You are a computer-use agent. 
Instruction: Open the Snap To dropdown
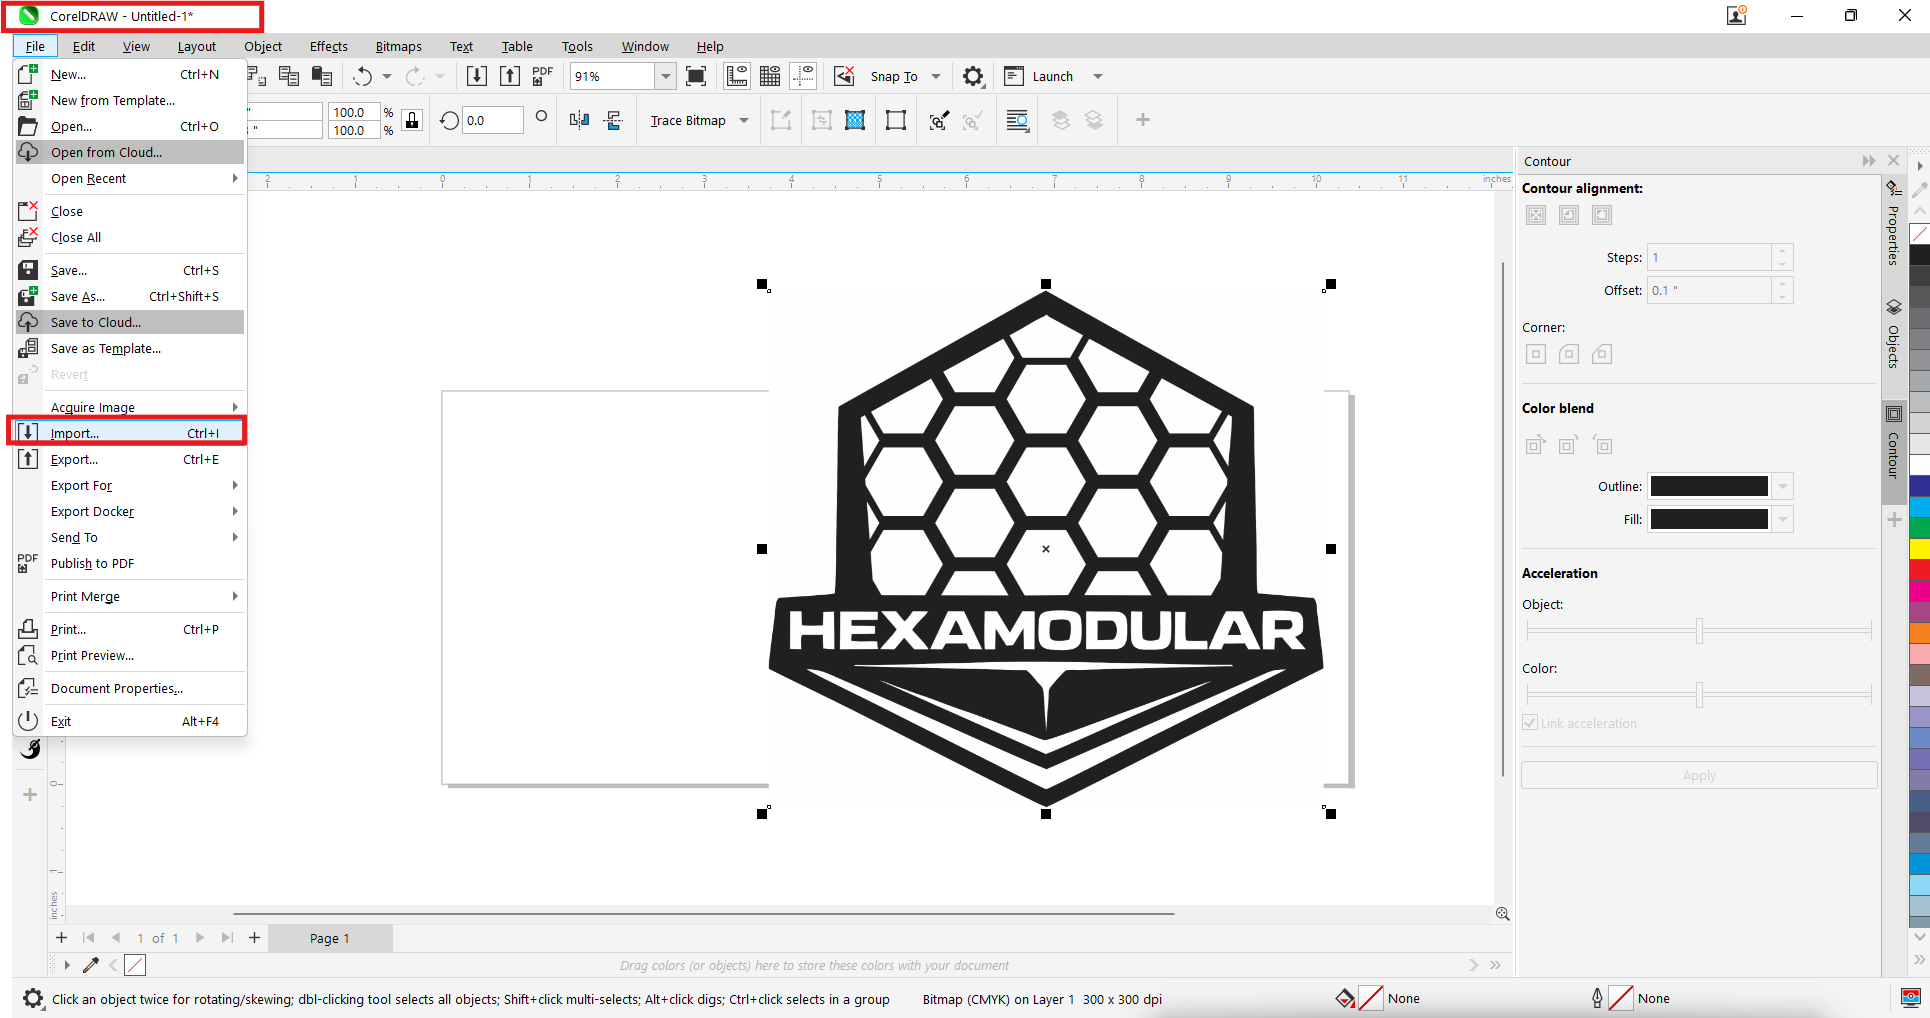coord(936,76)
